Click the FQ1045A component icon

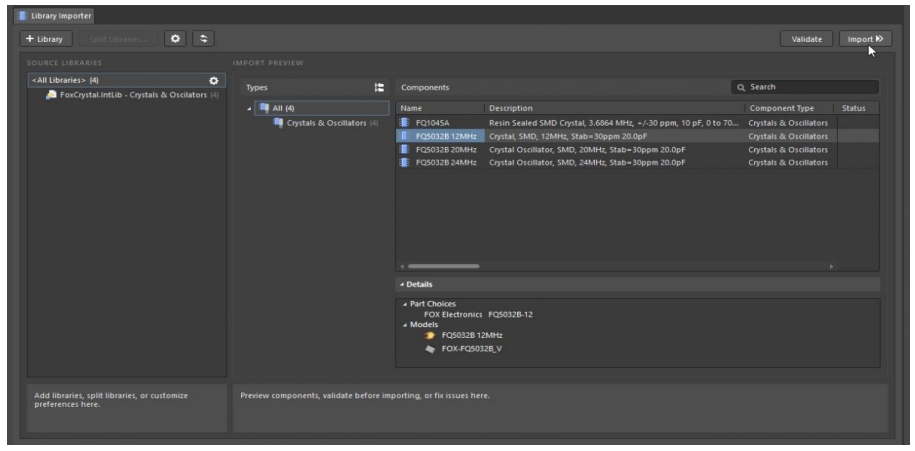click(x=404, y=123)
